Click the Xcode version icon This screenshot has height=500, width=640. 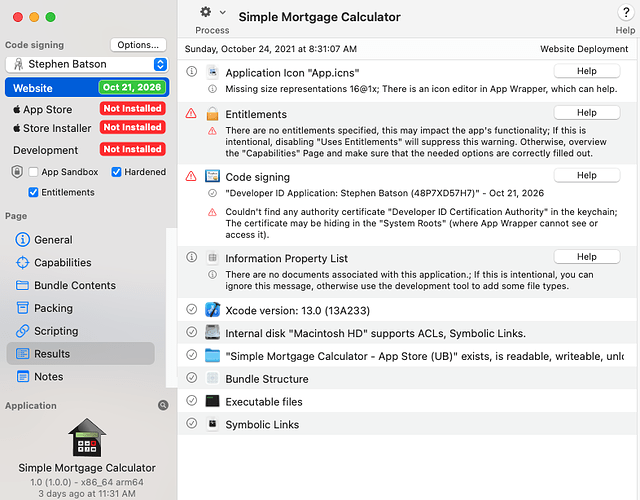pos(212,310)
